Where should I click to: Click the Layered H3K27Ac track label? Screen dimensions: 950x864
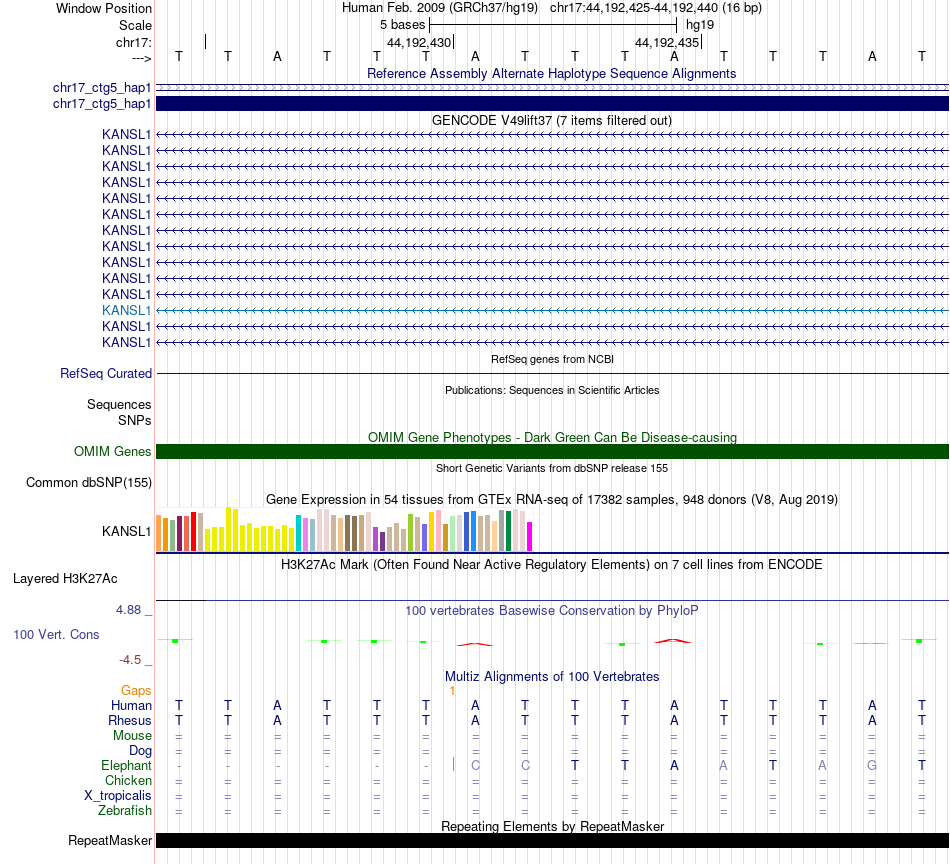pos(65,579)
